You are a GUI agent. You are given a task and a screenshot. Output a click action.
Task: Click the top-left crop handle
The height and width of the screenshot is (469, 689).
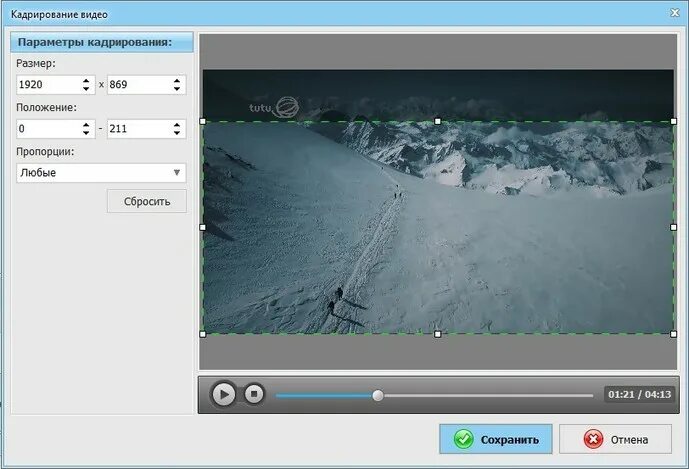pyautogui.click(x=203, y=121)
